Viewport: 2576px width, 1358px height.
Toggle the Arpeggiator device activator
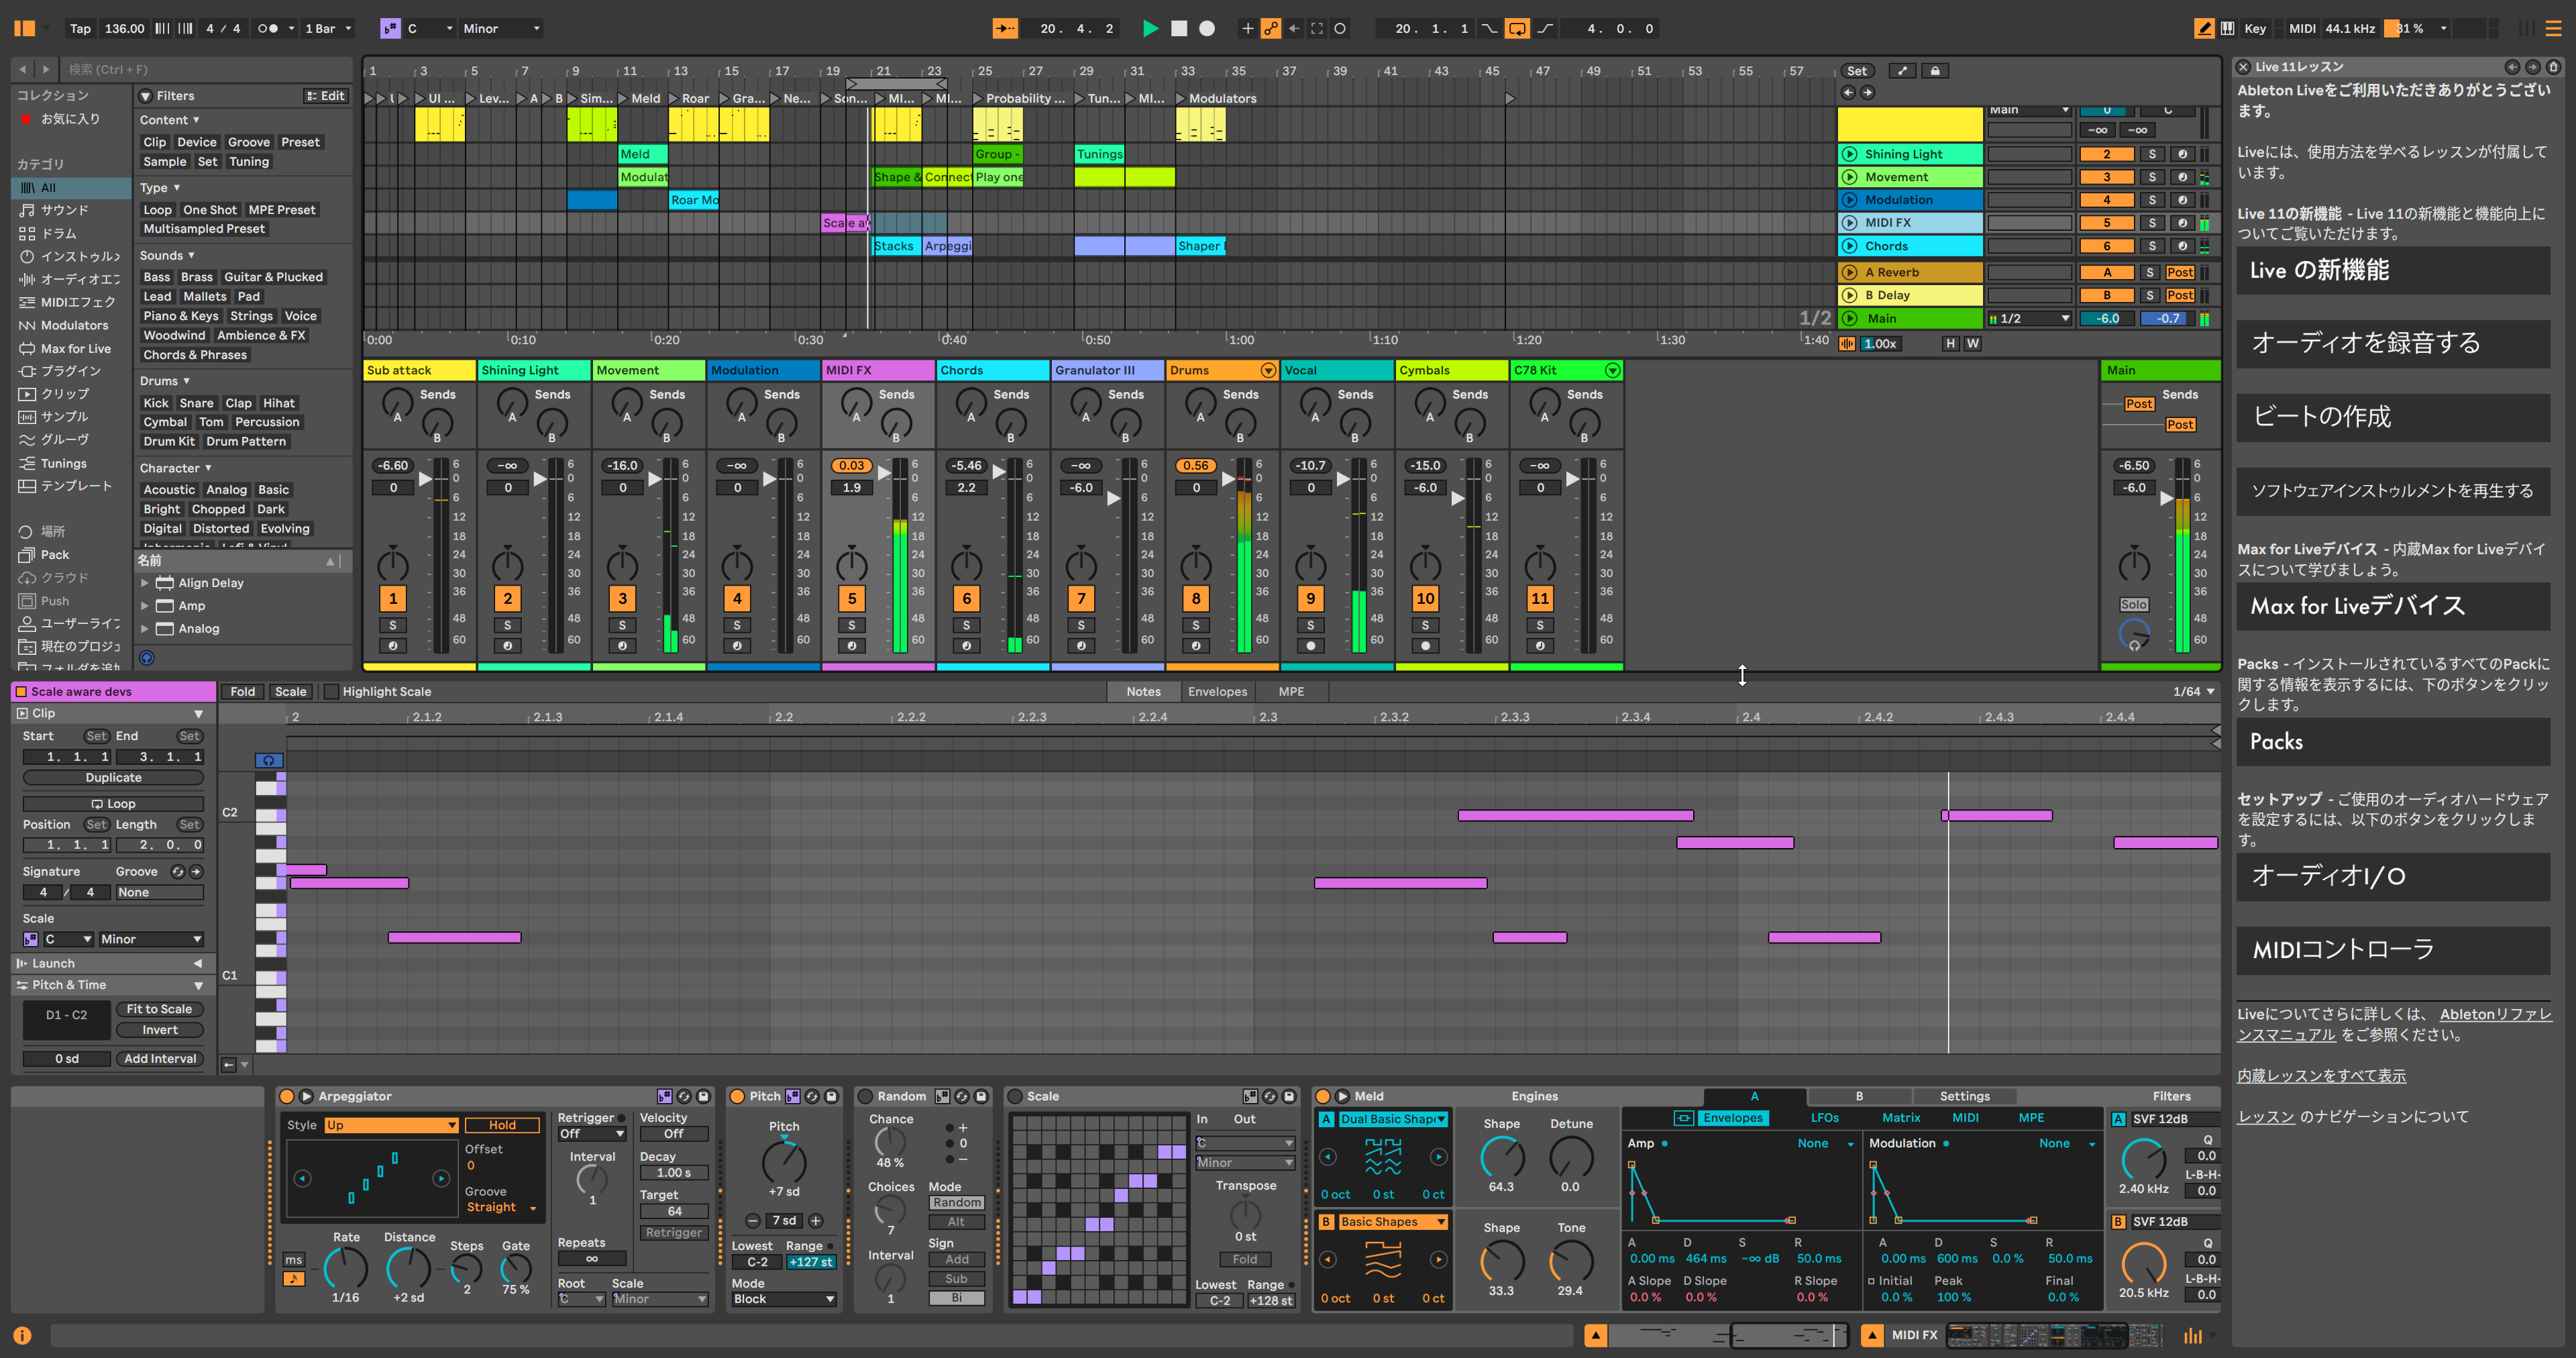287,1096
